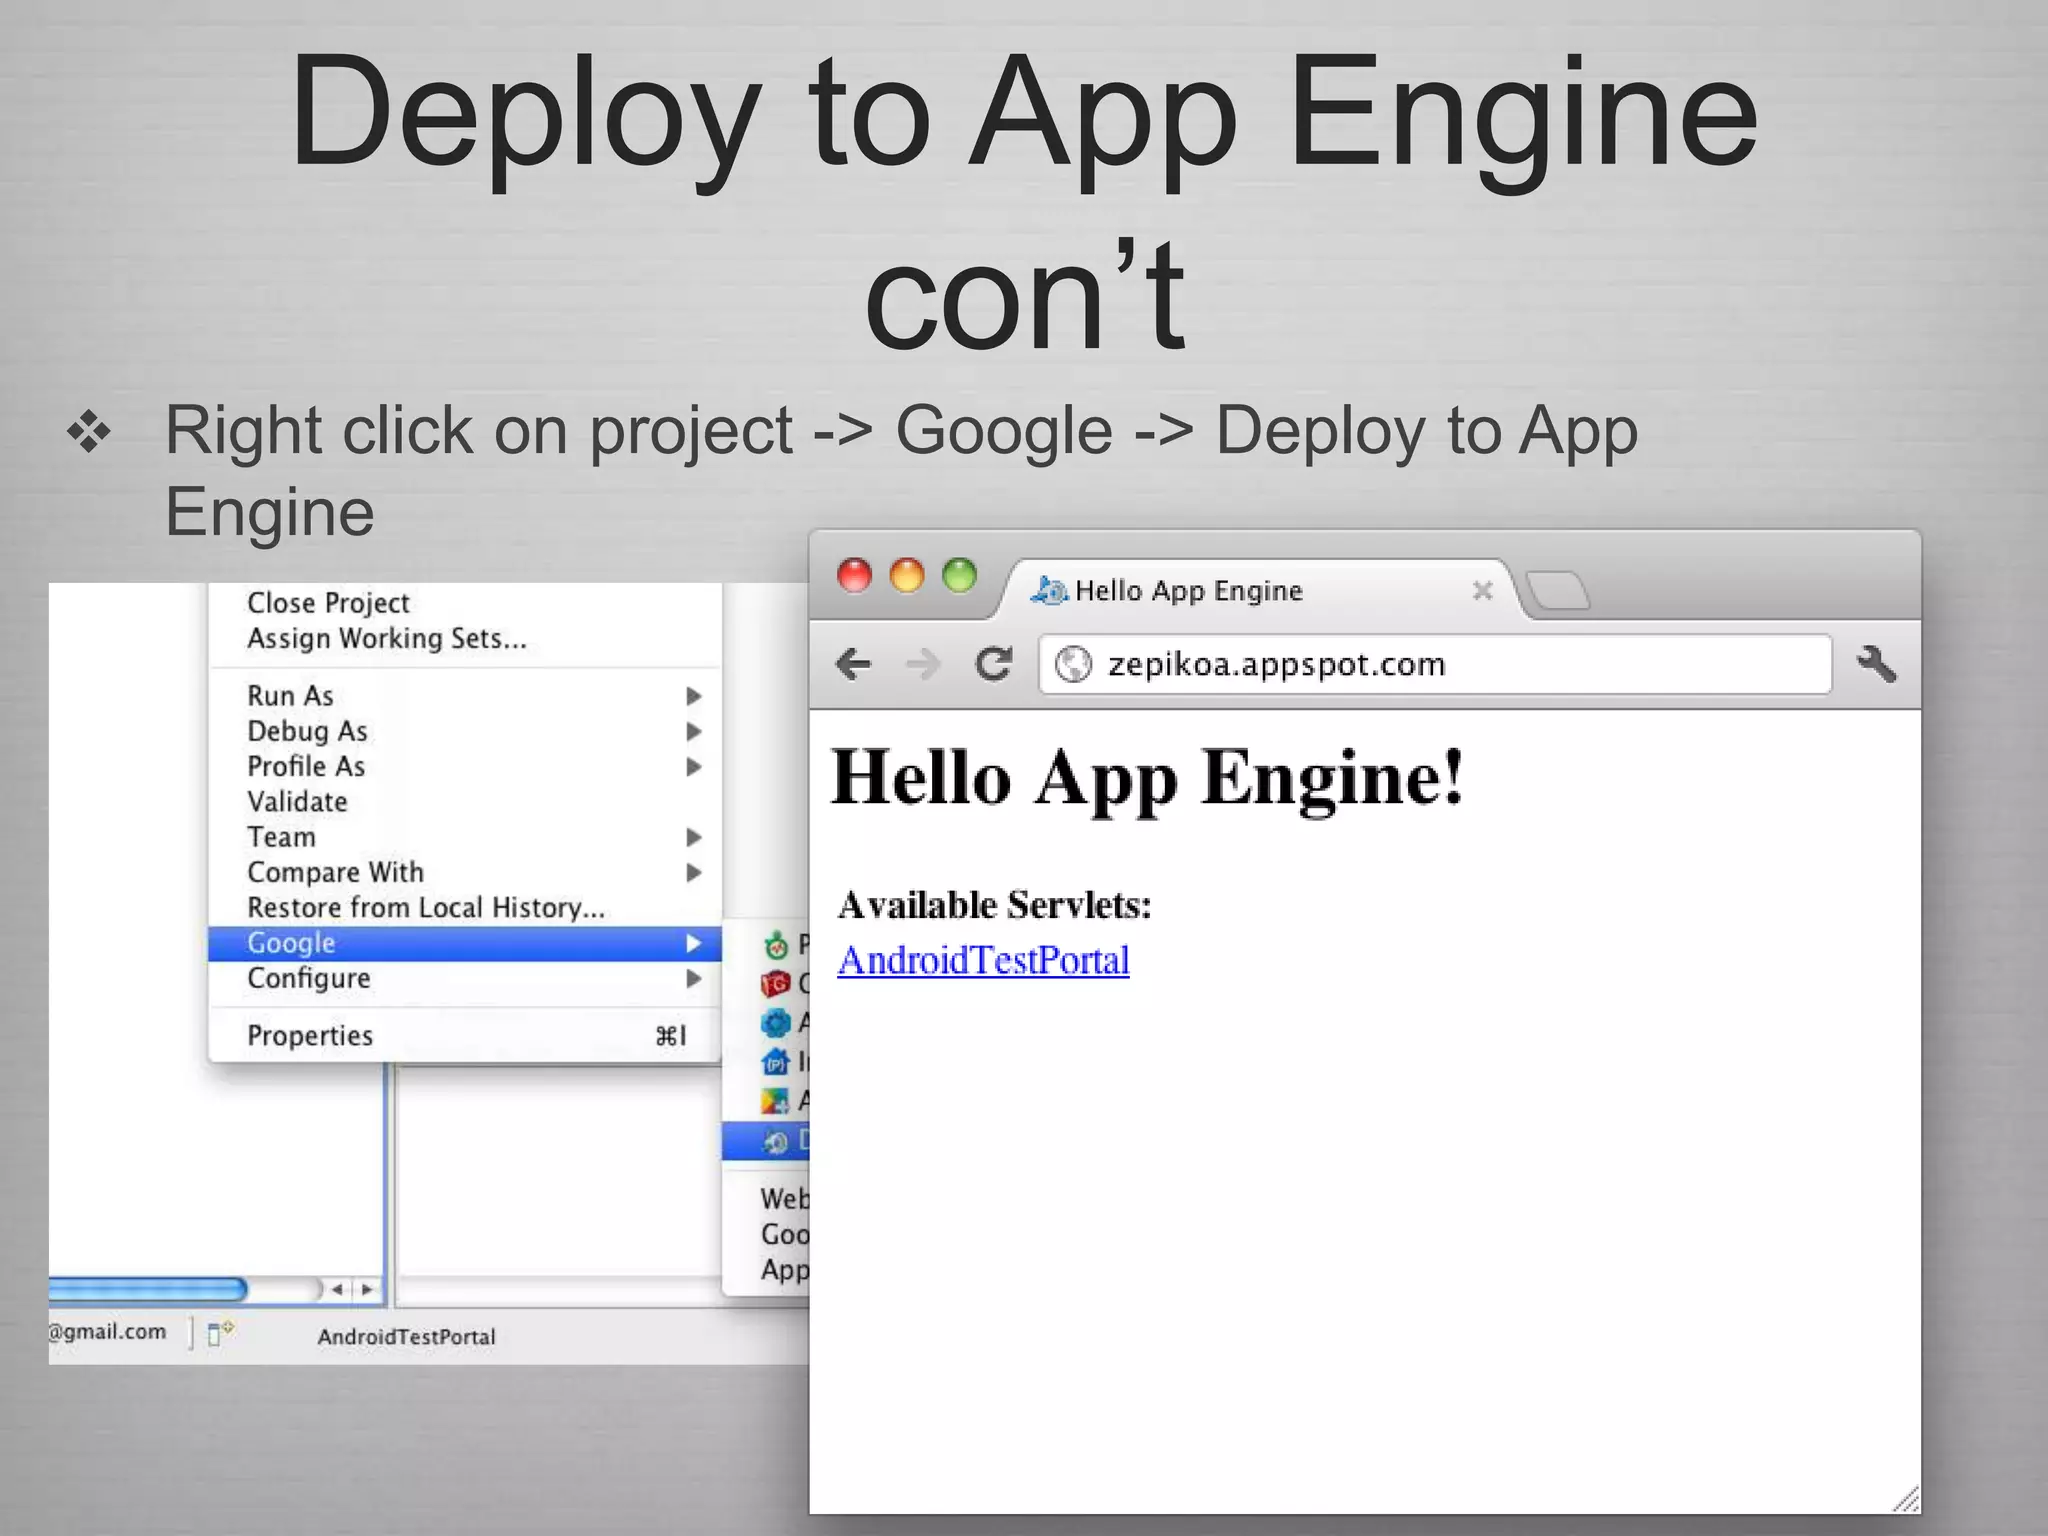Open project Properties from context menu
Viewport: 2048px width, 1536px height.
465,1035
